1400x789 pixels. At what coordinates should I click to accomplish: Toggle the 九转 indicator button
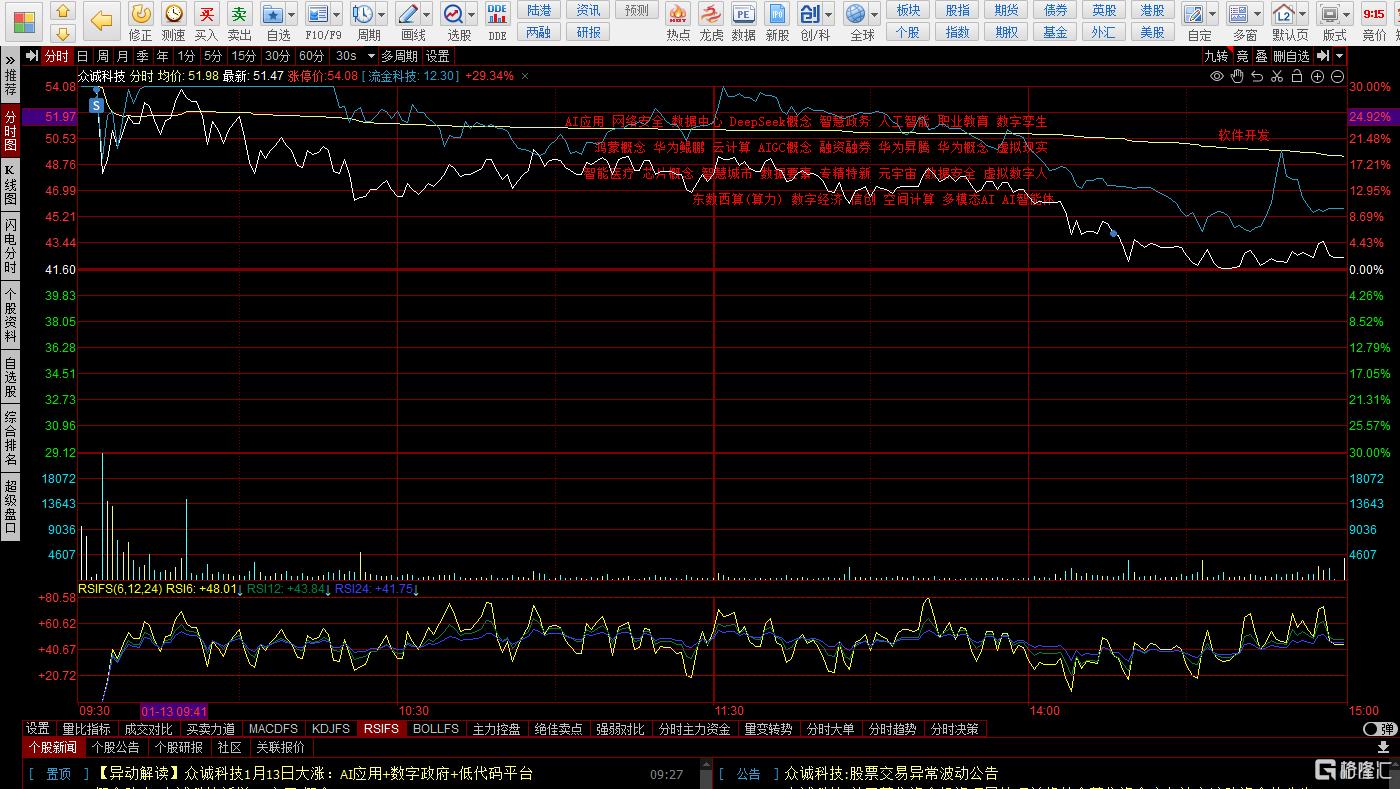[1216, 56]
